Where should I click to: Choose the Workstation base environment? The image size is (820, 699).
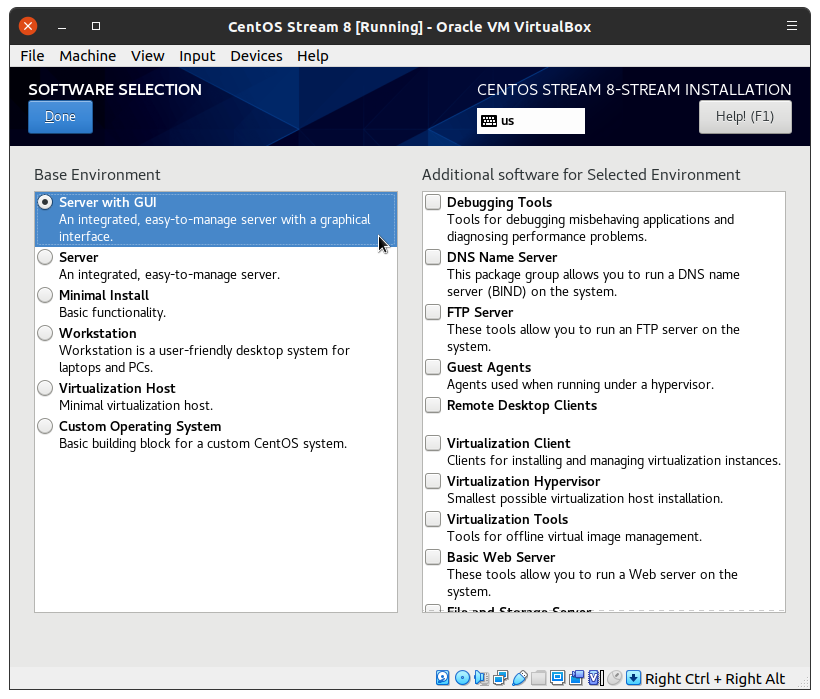(45, 333)
